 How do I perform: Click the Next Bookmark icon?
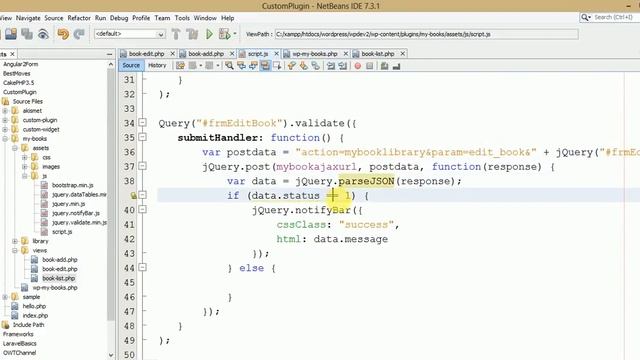pyautogui.click(x=303, y=66)
